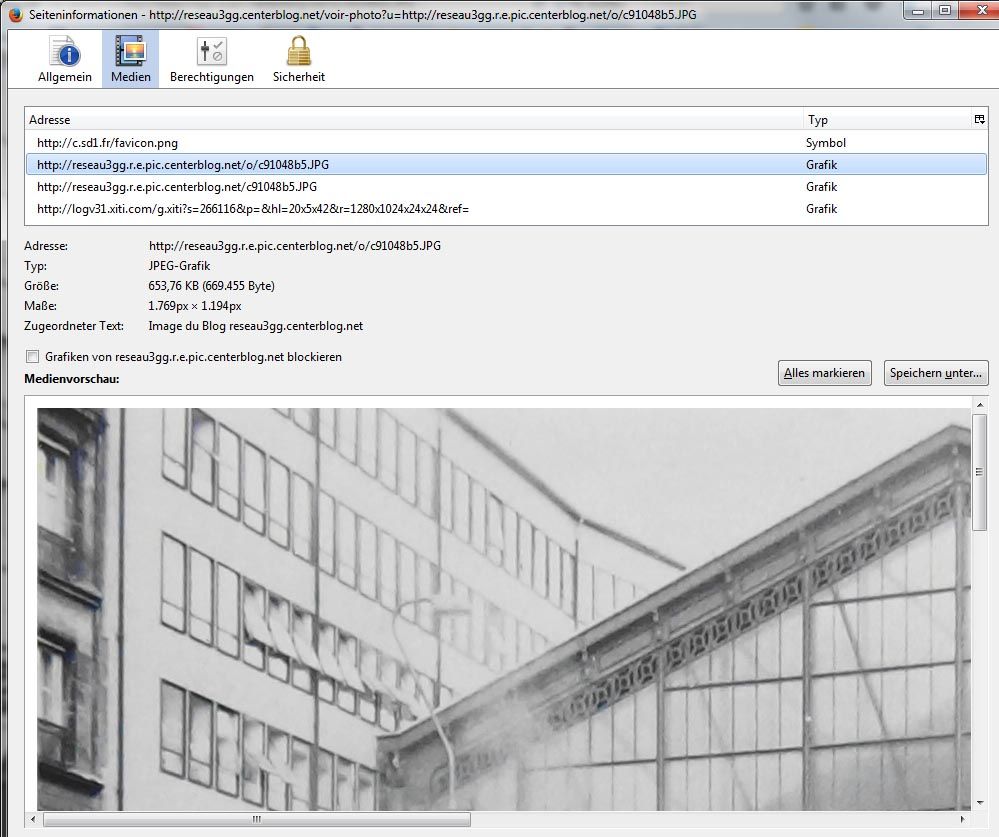Select the Medien film icon
Viewport: 999px width, 837px height.
pos(130,52)
